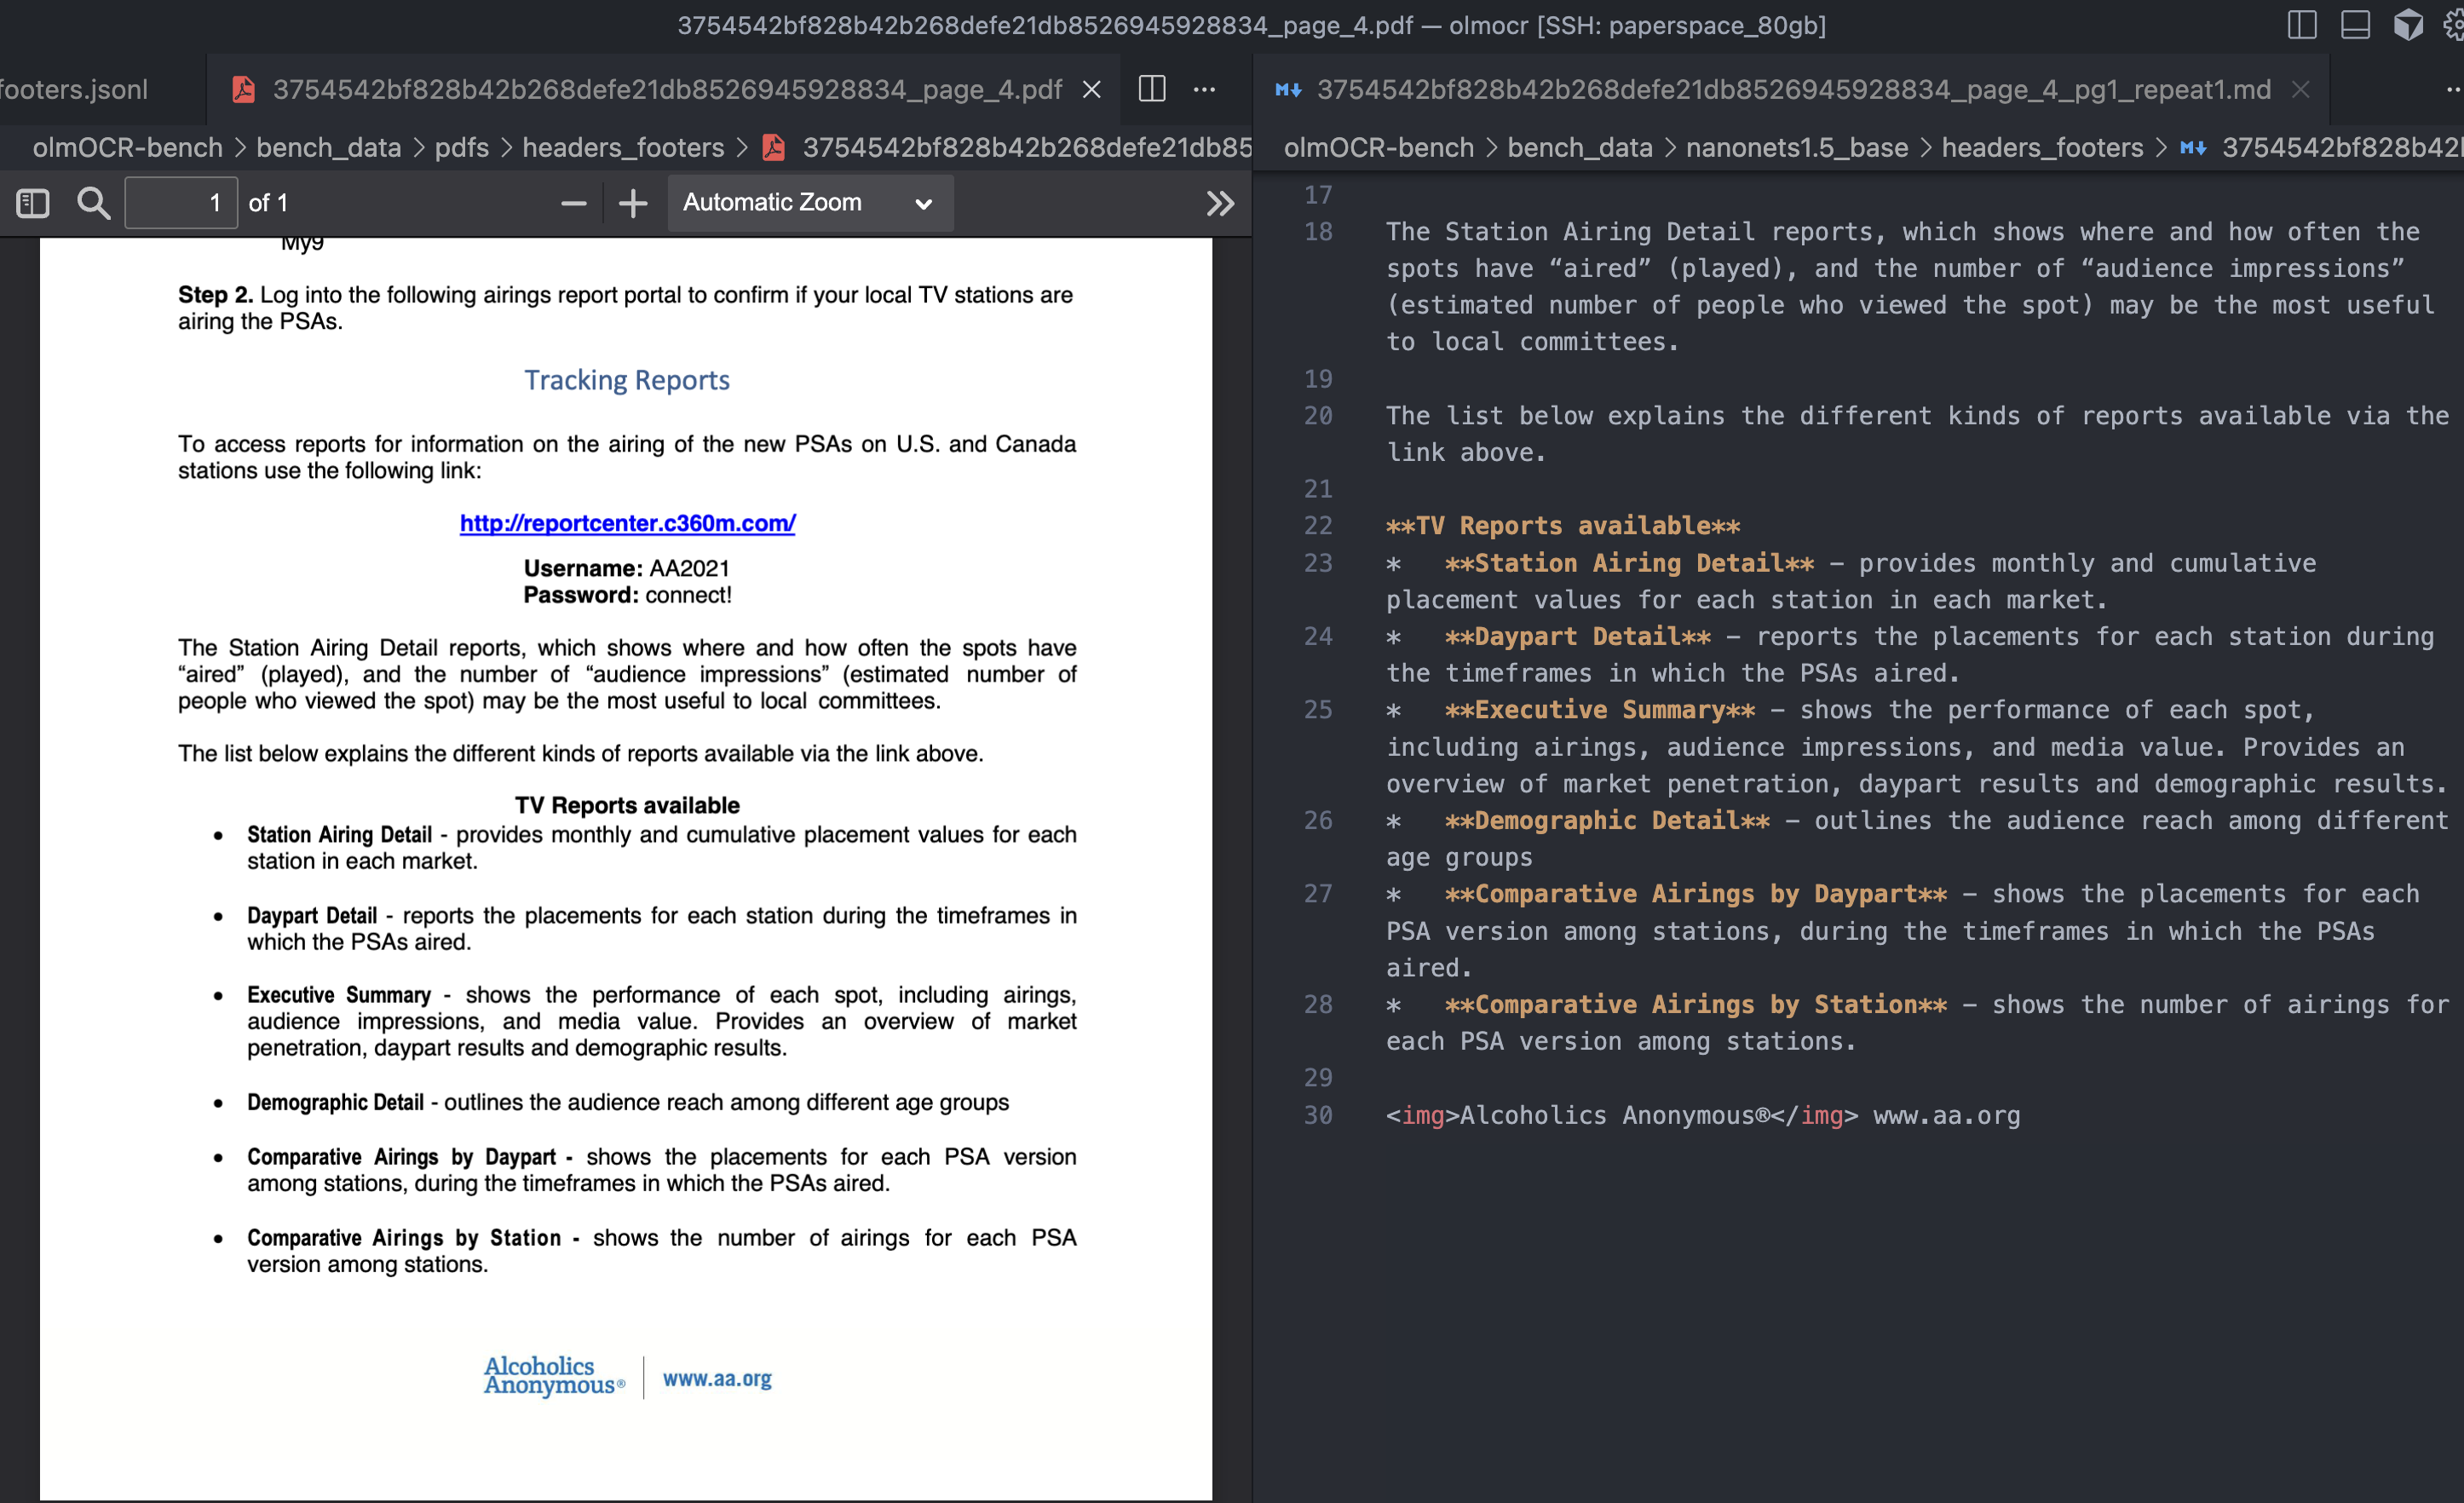2464x1503 pixels.
Task: Open the ellipsis actions menu next to the PDF tab
Action: tap(1203, 89)
